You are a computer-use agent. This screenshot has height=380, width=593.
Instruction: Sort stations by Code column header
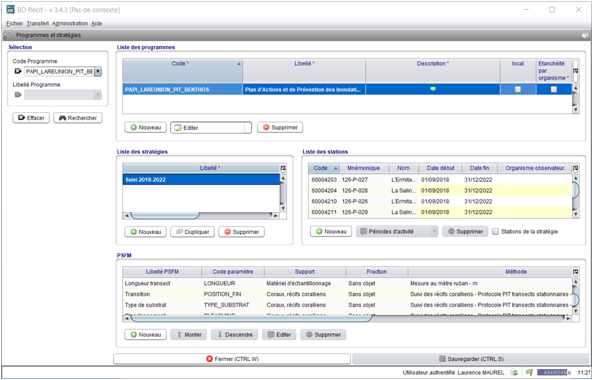click(x=323, y=168)
